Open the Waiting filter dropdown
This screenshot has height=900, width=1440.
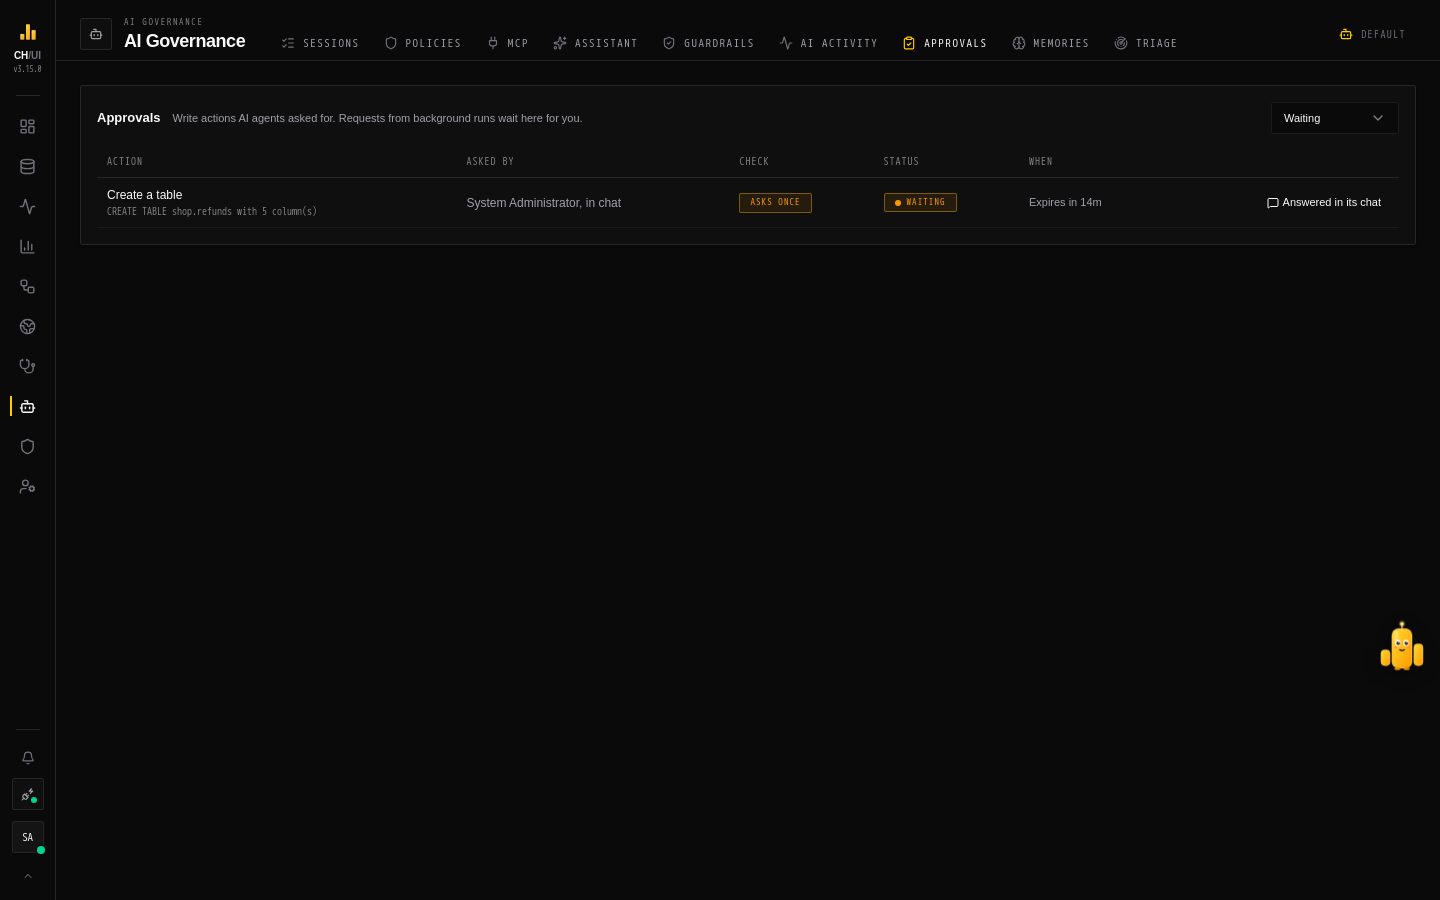click(x=1334, y=118)
